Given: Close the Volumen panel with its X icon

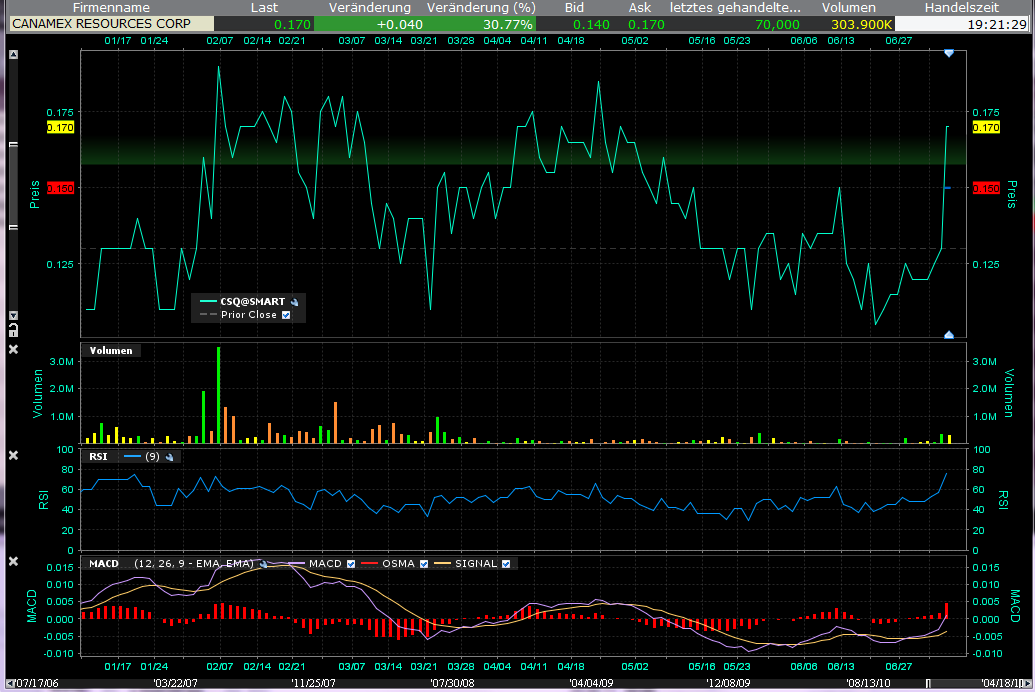Looking at the screenshot, I should [14, 350].
